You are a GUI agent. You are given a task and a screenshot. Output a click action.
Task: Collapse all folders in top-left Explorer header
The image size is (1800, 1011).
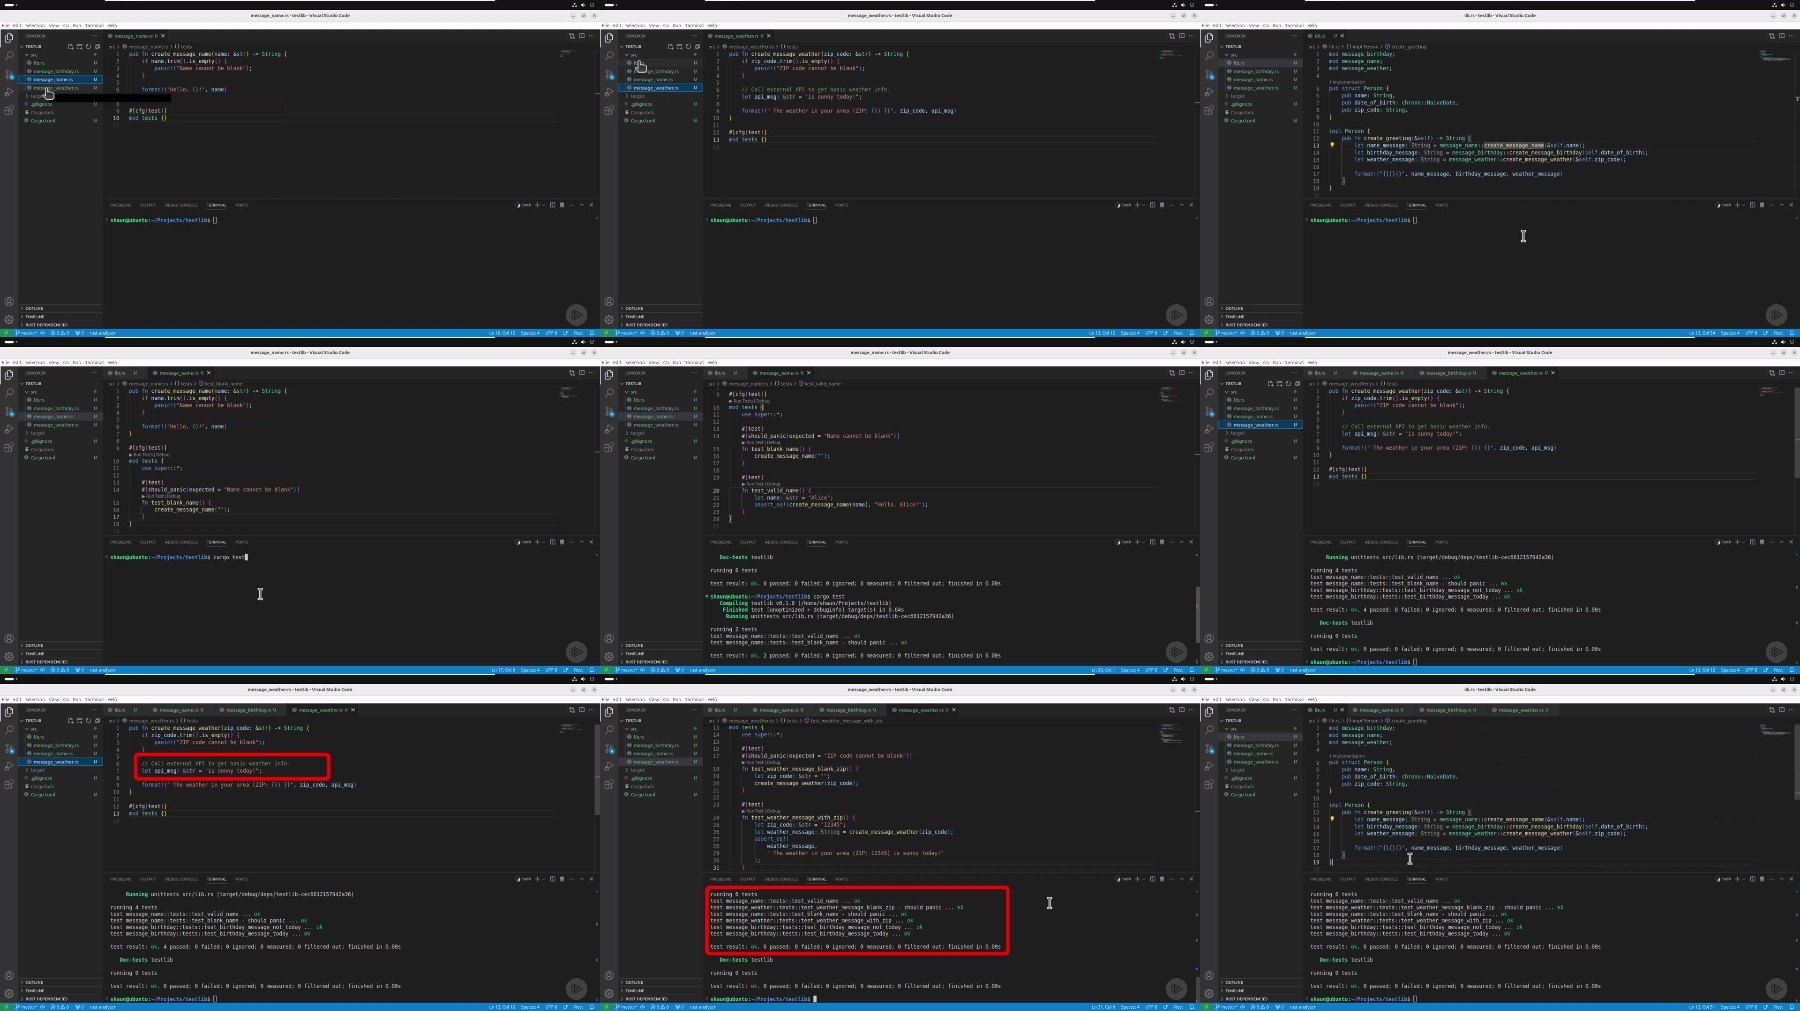click(x=97, y=46)
